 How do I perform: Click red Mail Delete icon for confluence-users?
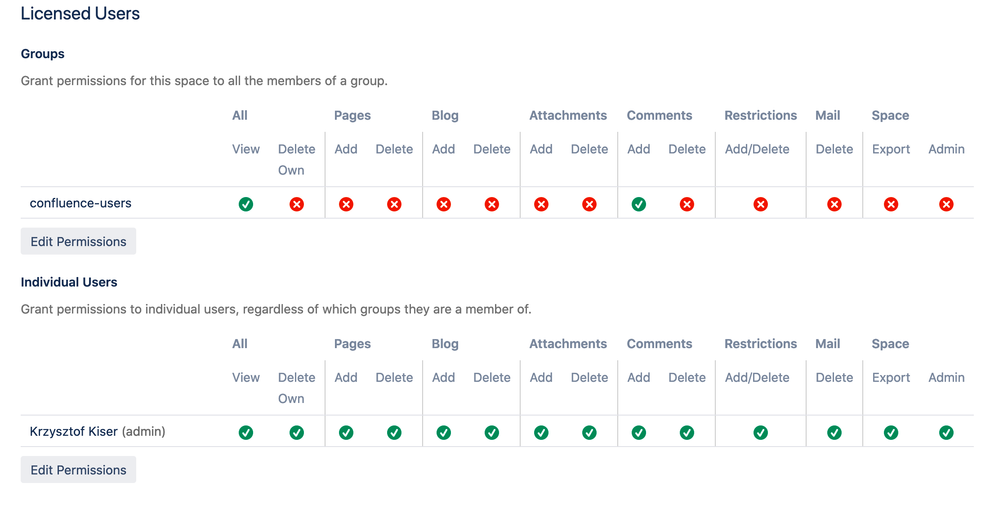click(x=834, y=204)
